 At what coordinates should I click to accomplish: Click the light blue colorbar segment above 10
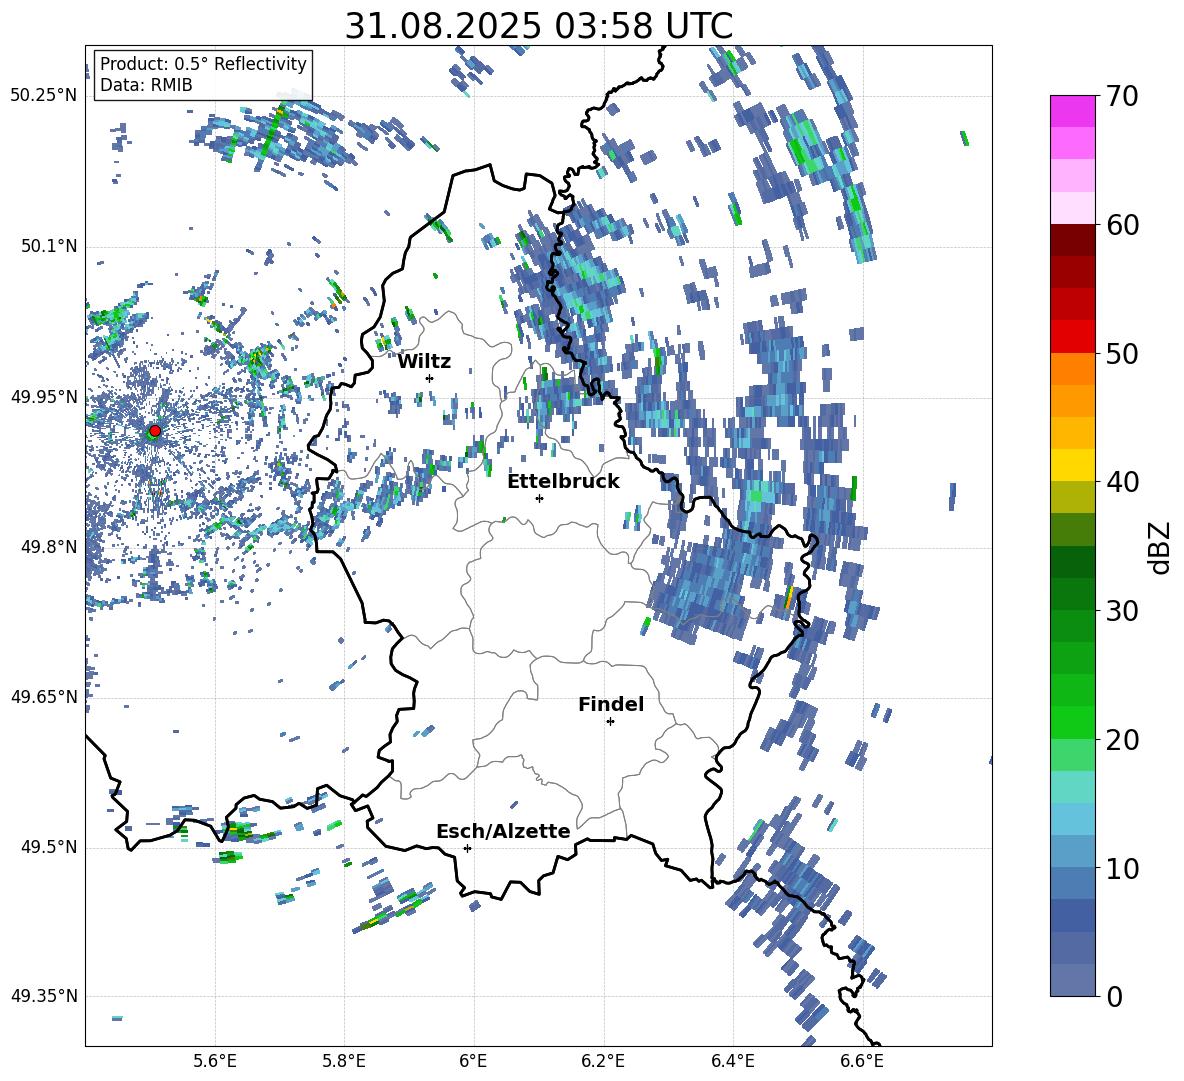pyautogui.click(x=1072, y=819)
